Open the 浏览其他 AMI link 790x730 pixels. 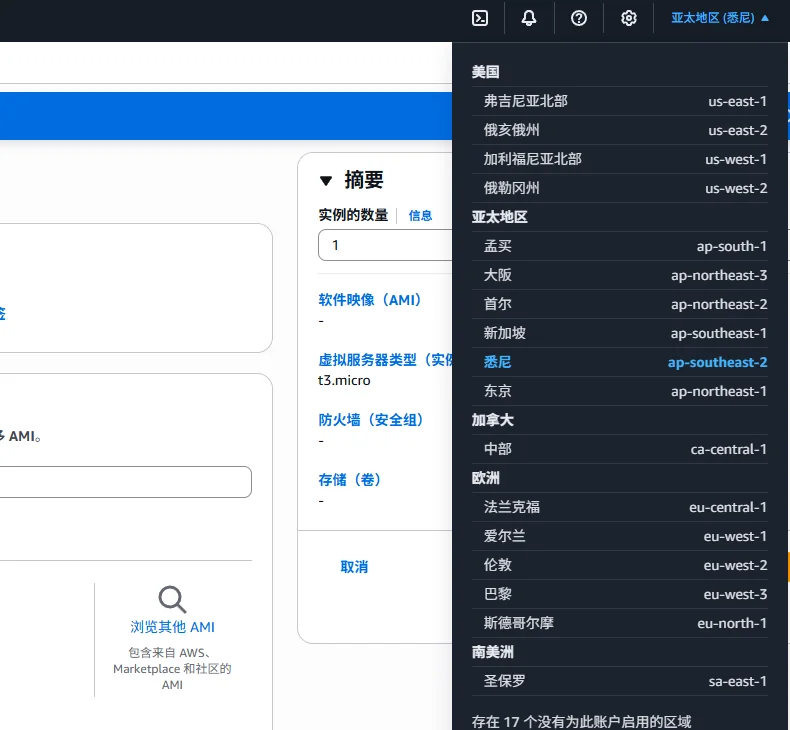[x=172, y=628]
